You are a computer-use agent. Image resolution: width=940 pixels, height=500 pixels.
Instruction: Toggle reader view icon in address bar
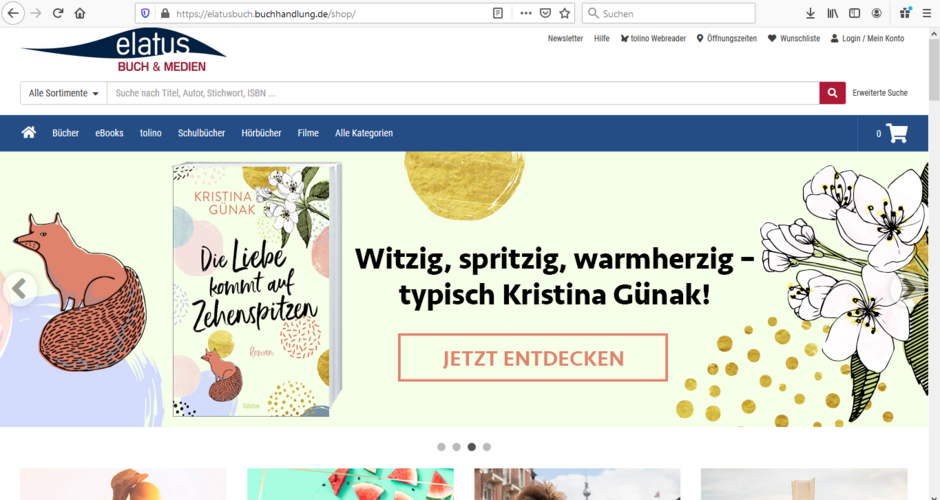[498, 13]
